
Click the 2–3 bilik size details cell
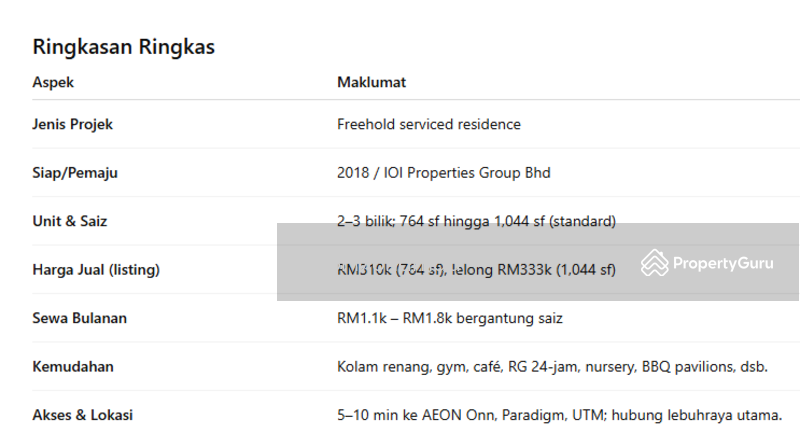click(x=476, y=221)
